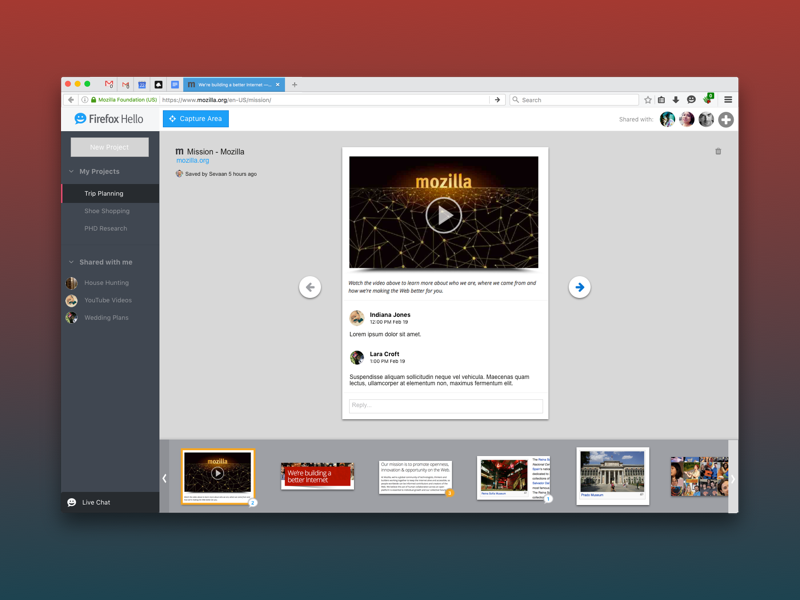The height and width of the screenshot is (600, 800).
Task: Switch to the black icon pinned tab
Action: (x=158, y=85)
